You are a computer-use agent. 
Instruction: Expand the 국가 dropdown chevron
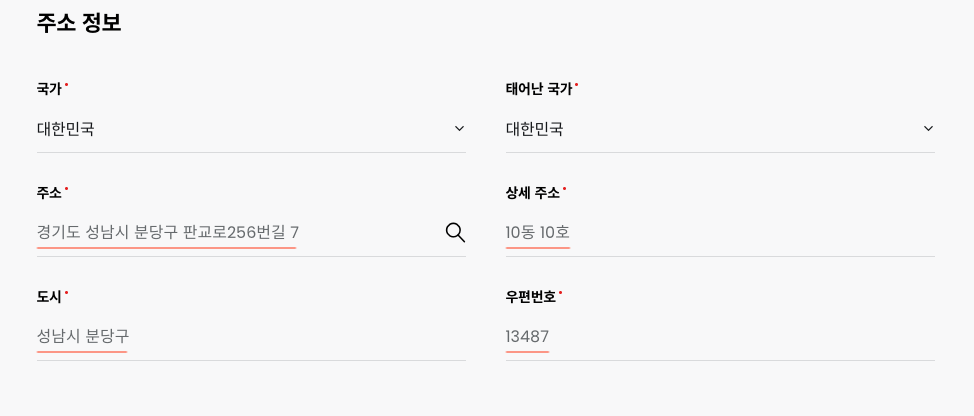click(x=459, y=129)
